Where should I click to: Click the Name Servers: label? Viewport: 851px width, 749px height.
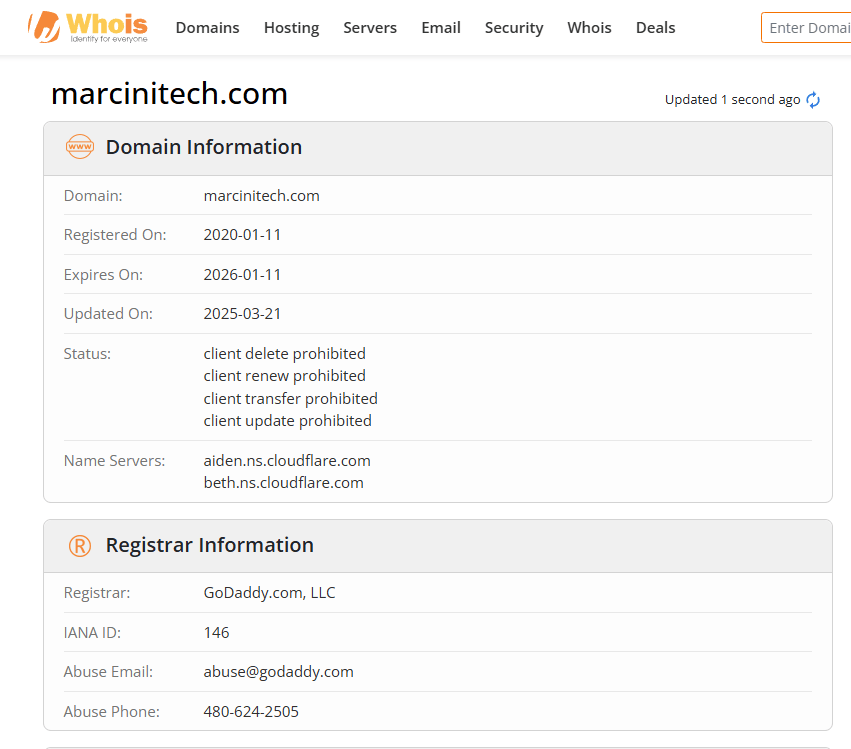[115, 461]
